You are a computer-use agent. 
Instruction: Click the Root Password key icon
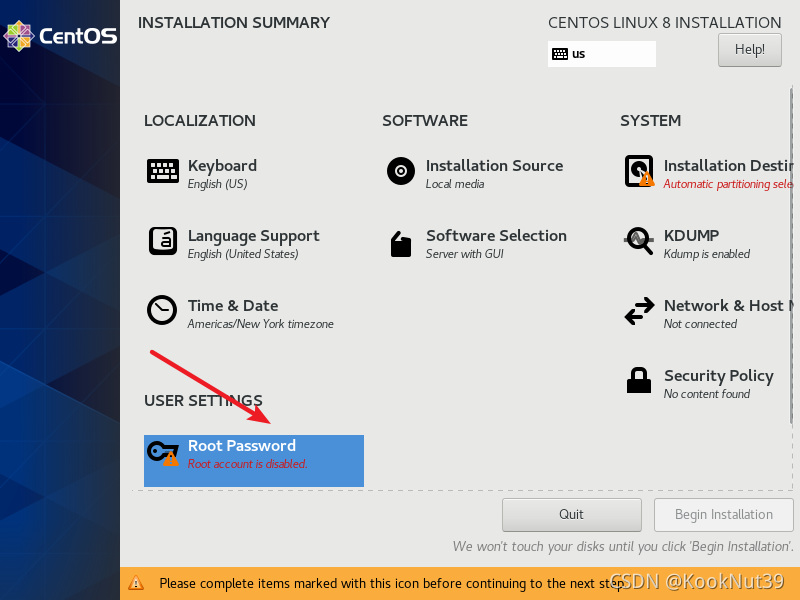coord(163,453)
